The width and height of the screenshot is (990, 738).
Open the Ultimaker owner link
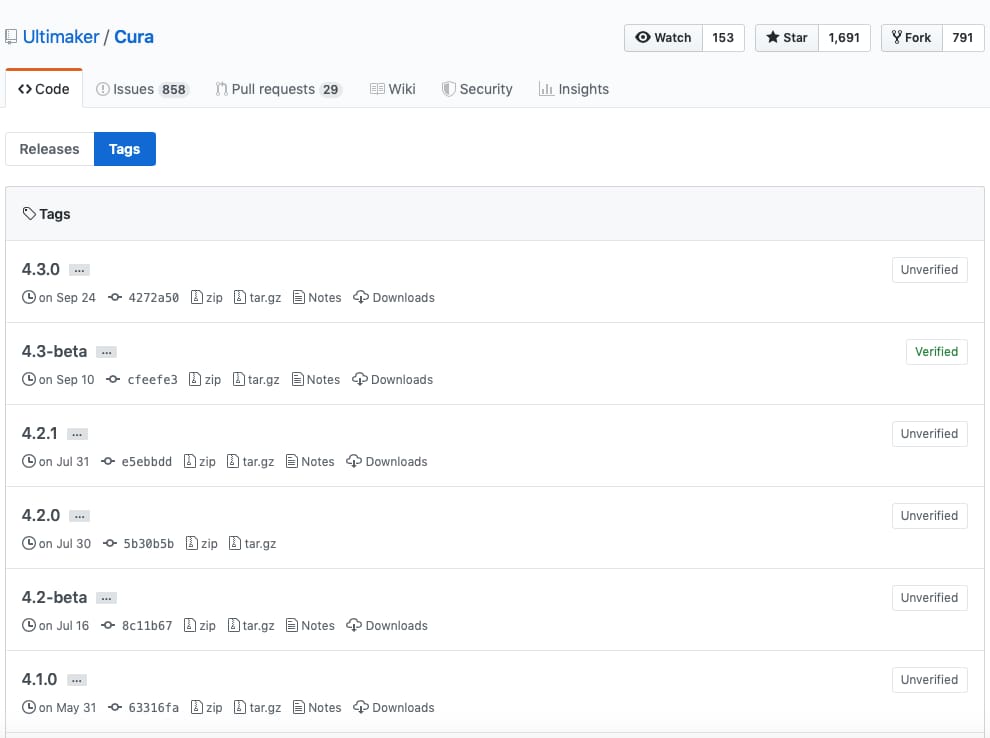point(61,37)
